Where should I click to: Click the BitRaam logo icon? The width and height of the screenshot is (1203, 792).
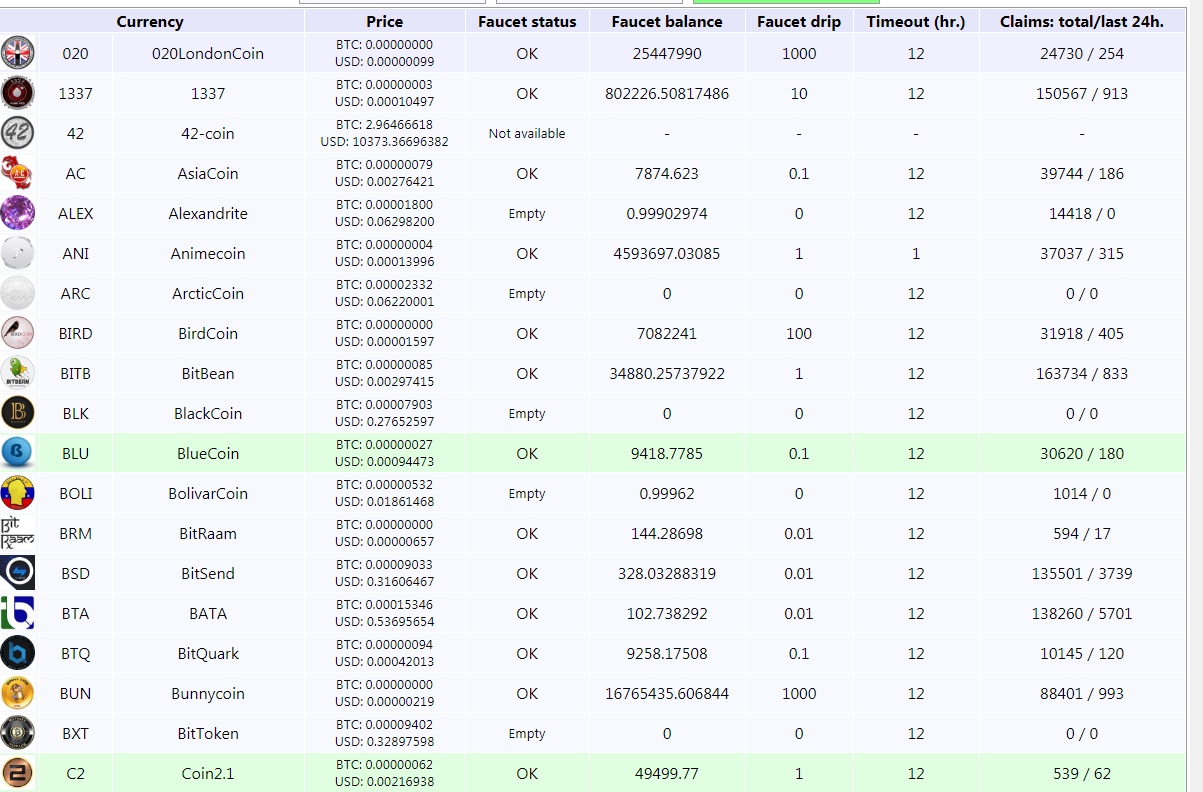[18, 533]
